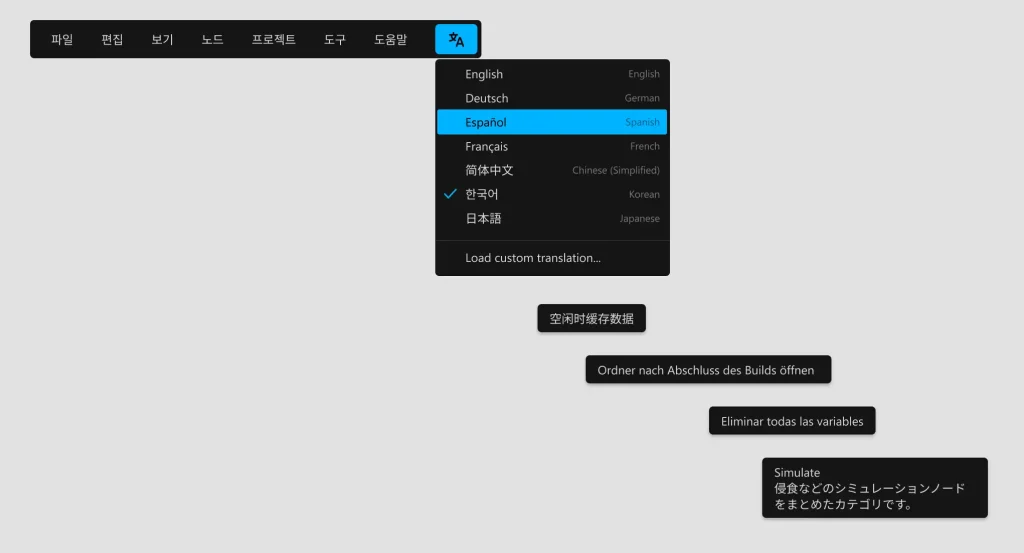
Task: Click the Eliminar todas las variables tooltip
Action: click(x=792, y=421)
